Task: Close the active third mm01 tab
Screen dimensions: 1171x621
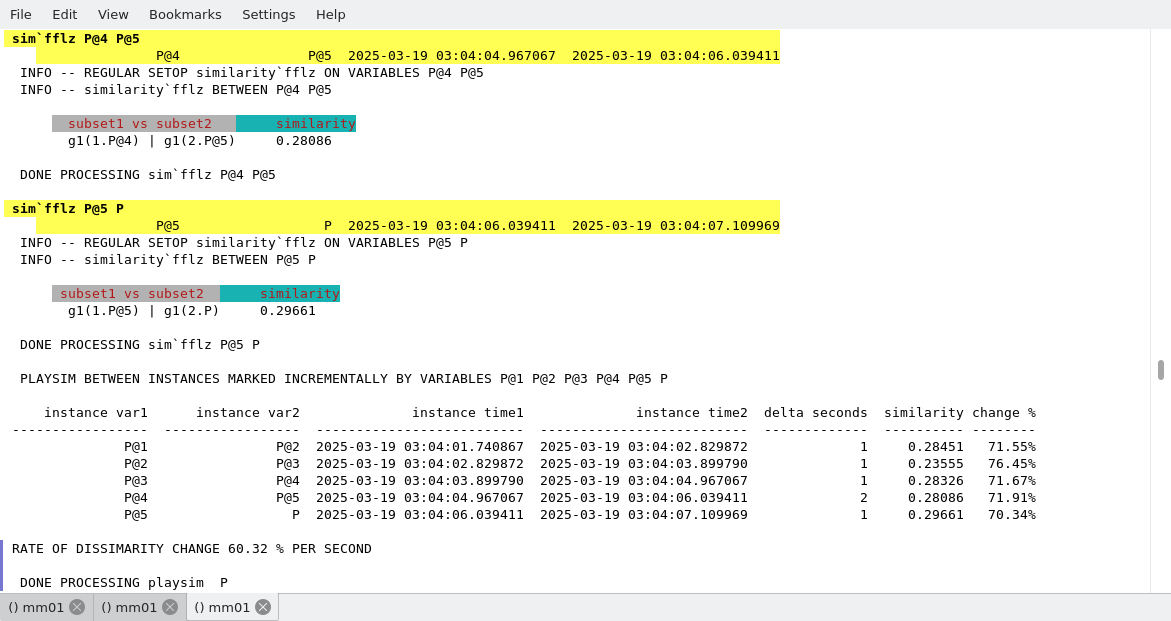Action: [263, 607]
